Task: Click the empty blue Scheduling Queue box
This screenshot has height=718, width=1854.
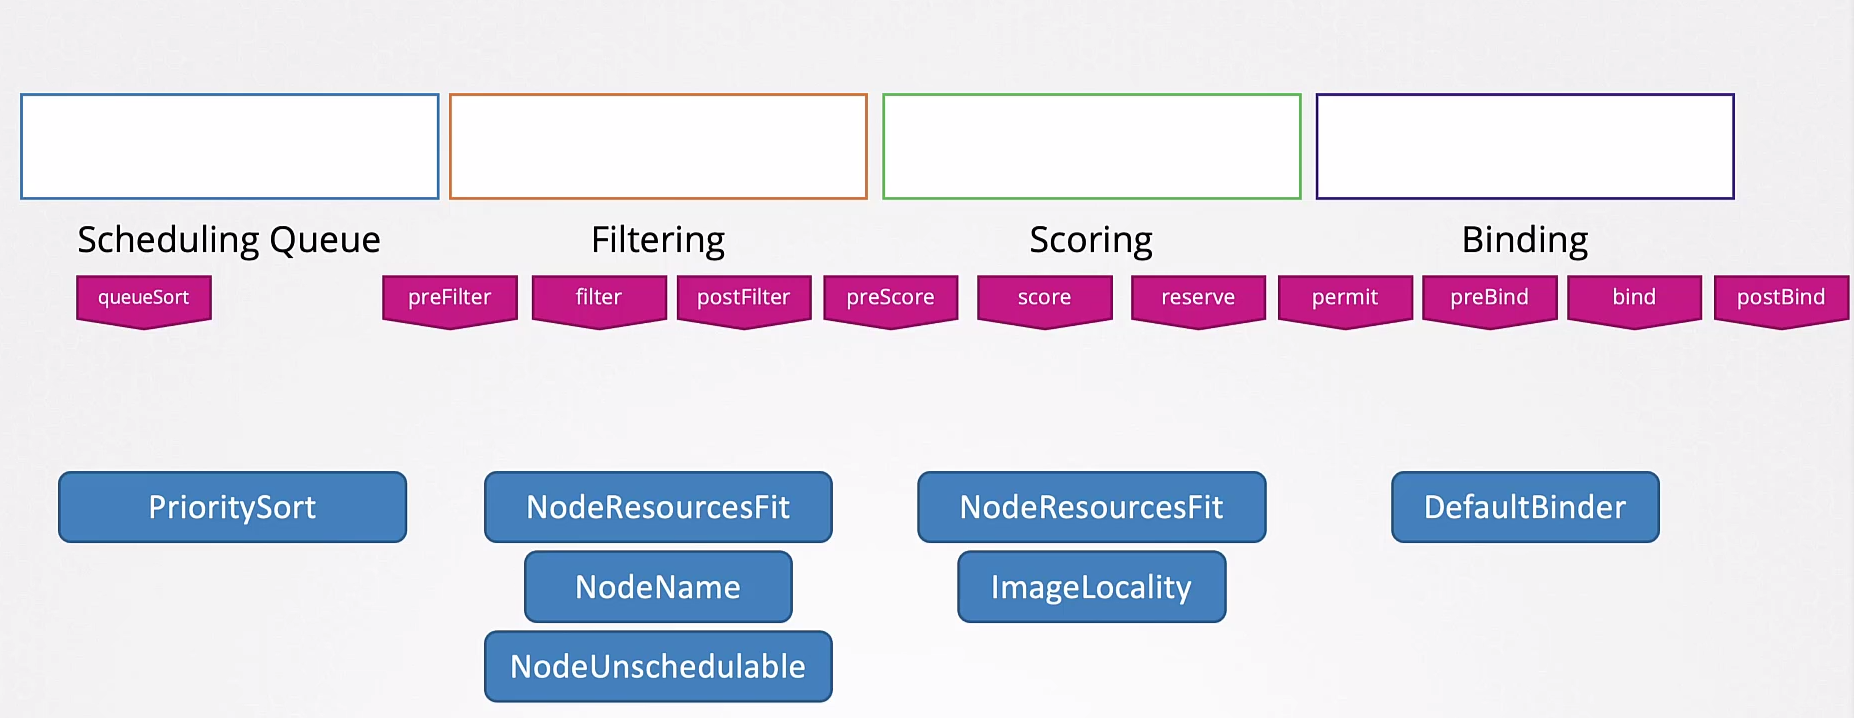Action: (230, 147)
